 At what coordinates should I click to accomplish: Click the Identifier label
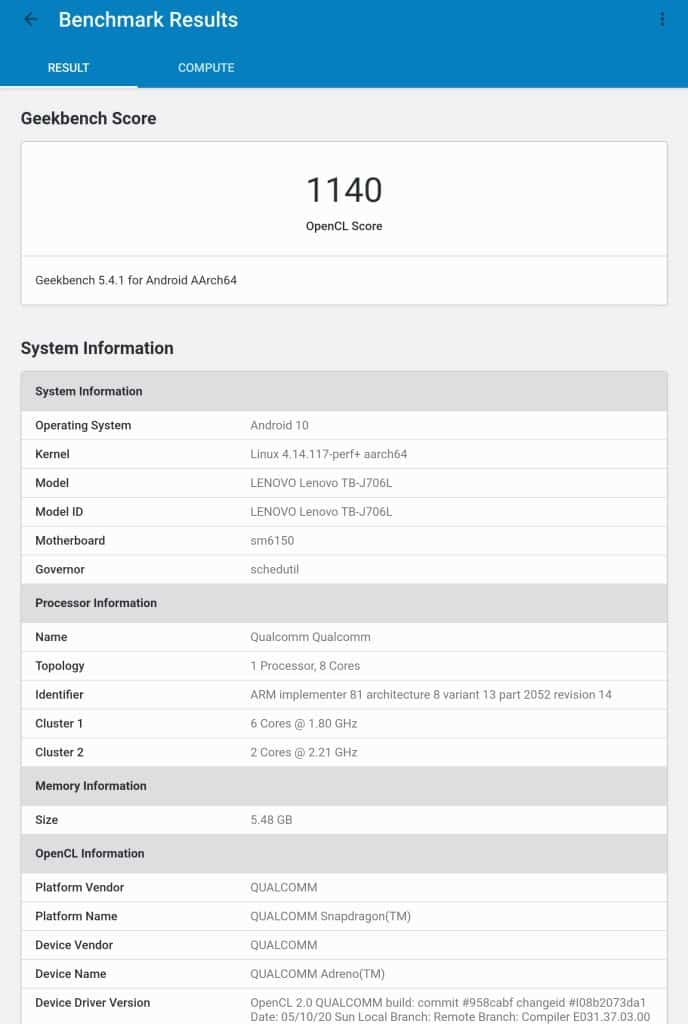[x=59, y=694]
